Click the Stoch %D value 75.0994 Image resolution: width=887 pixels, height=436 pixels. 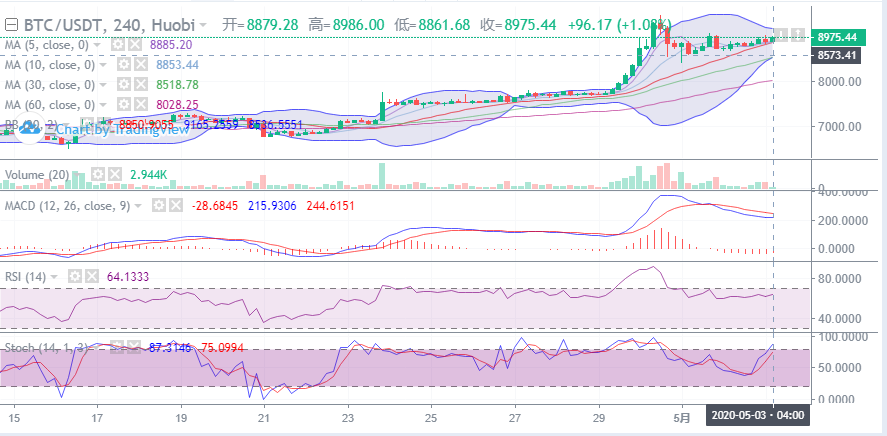(223, 347)
